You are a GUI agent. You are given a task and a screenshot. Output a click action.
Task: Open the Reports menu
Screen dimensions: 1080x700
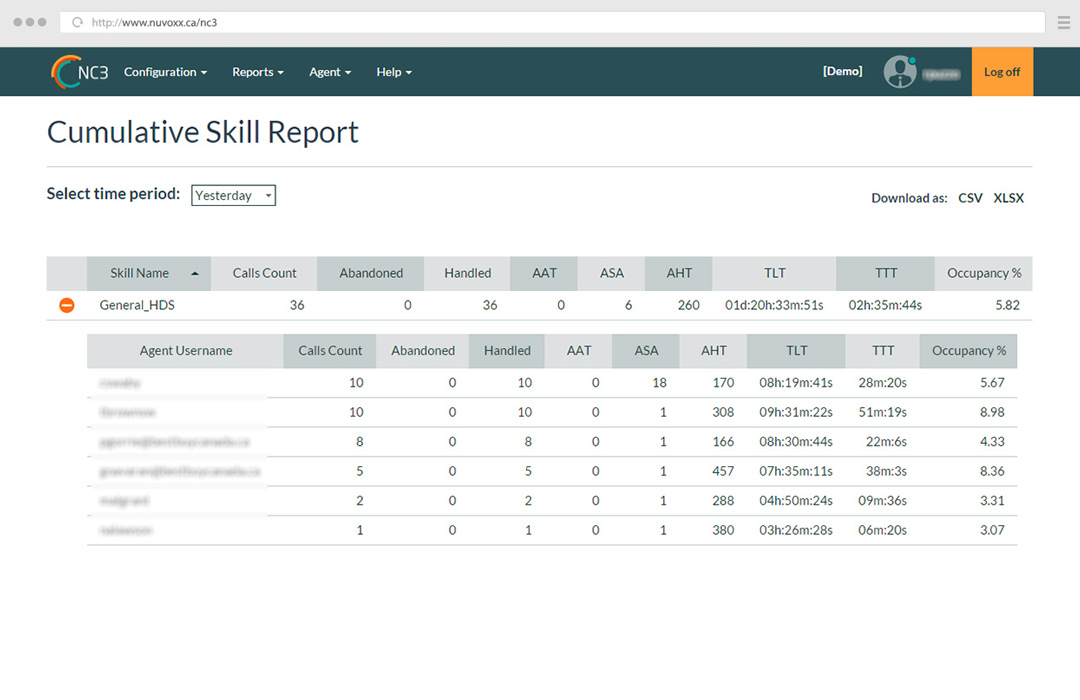[258, 72]
